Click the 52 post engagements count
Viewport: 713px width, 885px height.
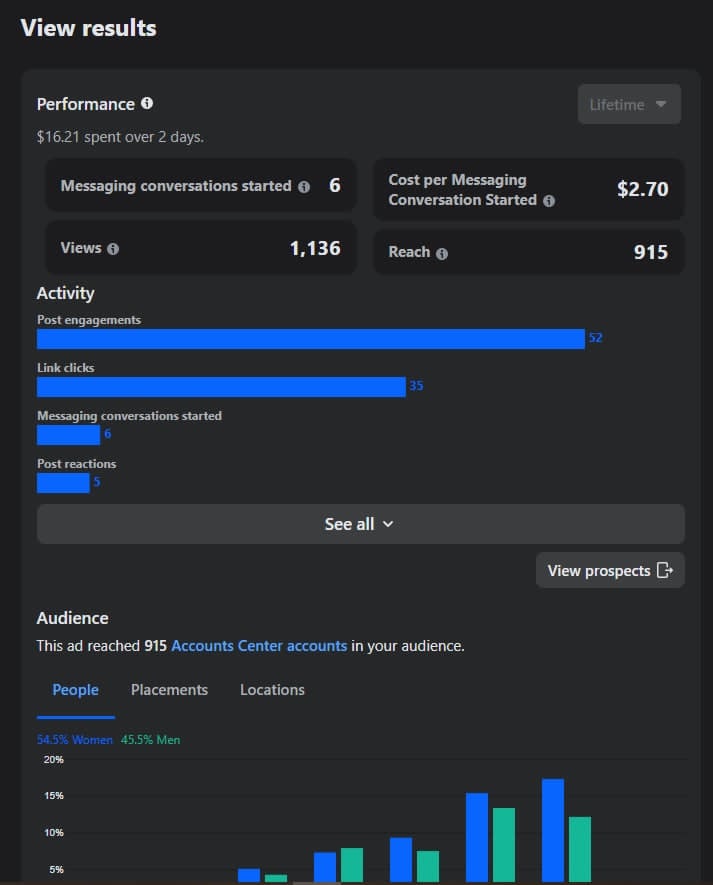596,338
